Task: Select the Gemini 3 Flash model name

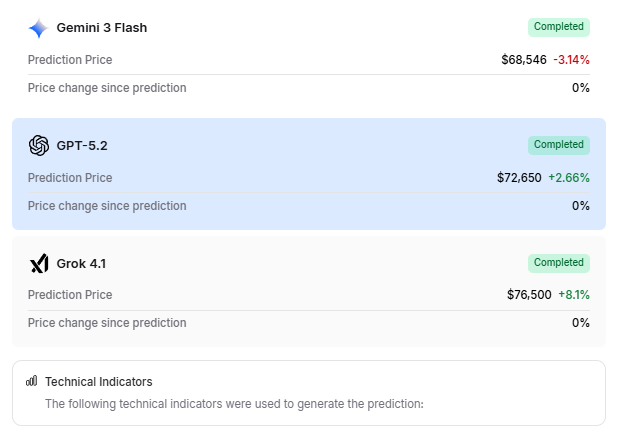Action: coord(101,28)
